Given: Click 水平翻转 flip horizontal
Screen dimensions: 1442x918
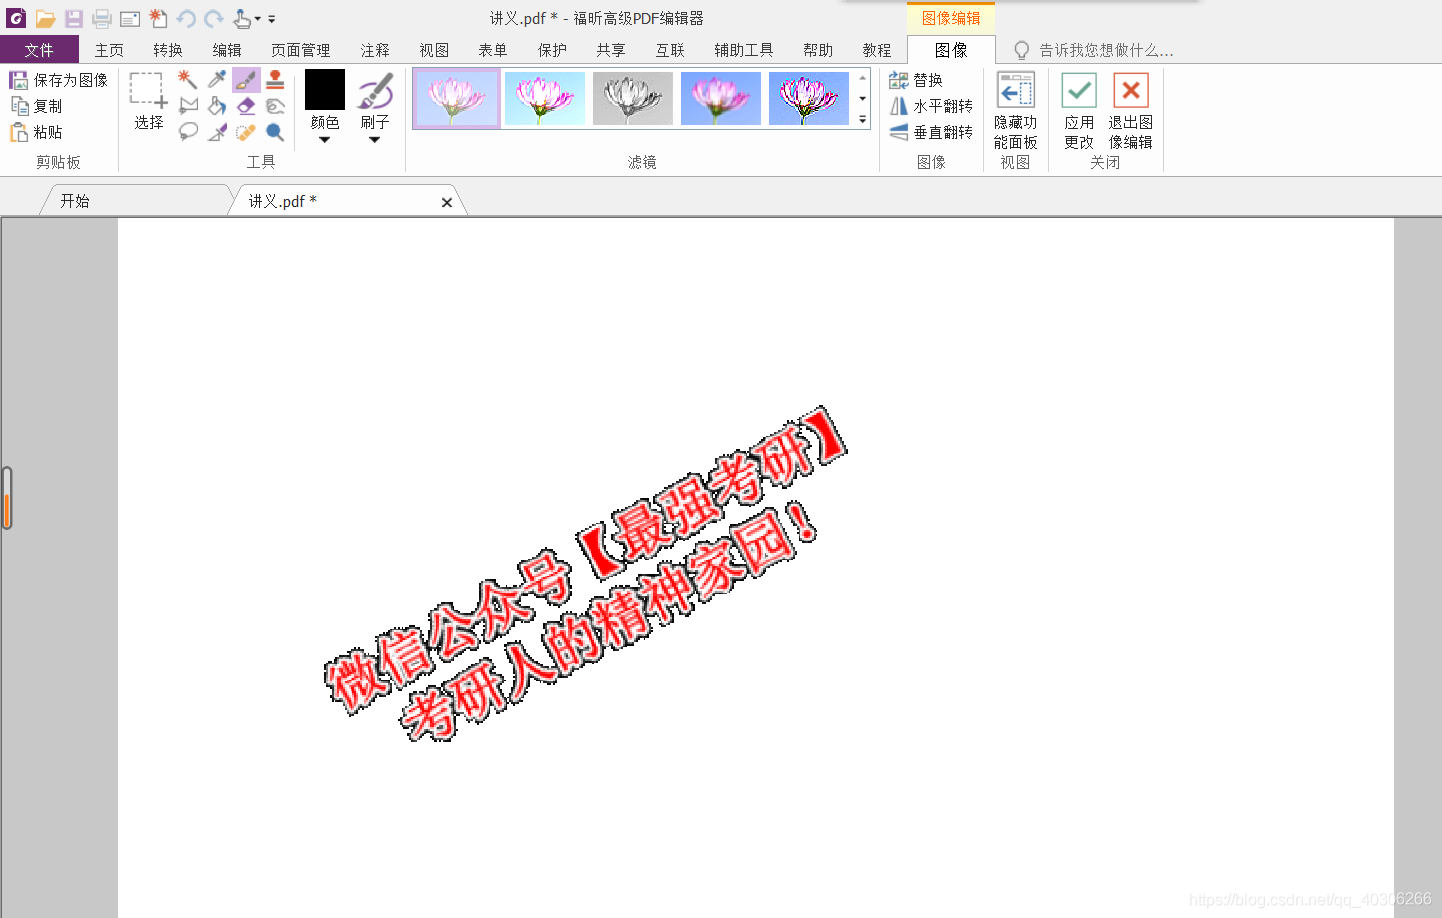Looking at the screenshot, I should coord(931,106).
